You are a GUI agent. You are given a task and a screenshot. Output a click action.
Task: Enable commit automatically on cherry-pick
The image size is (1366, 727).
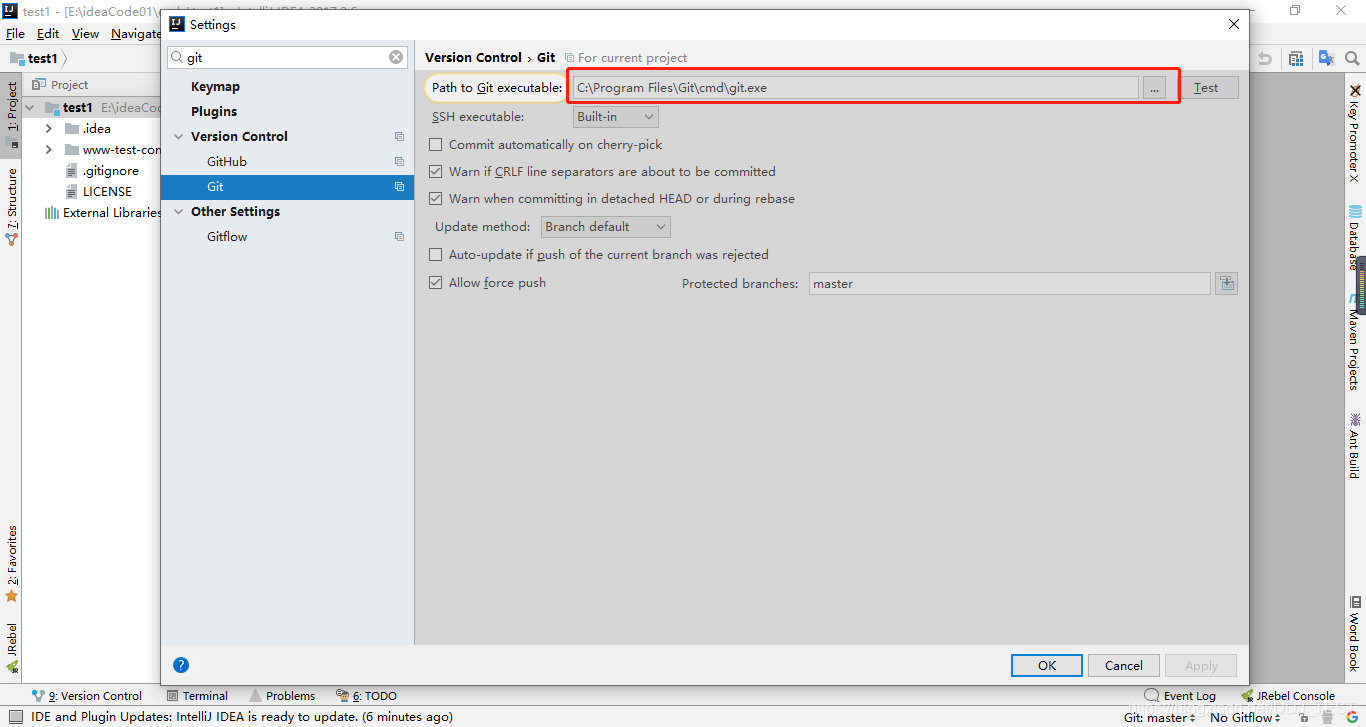pyautogui.click(x=435, y=145)
